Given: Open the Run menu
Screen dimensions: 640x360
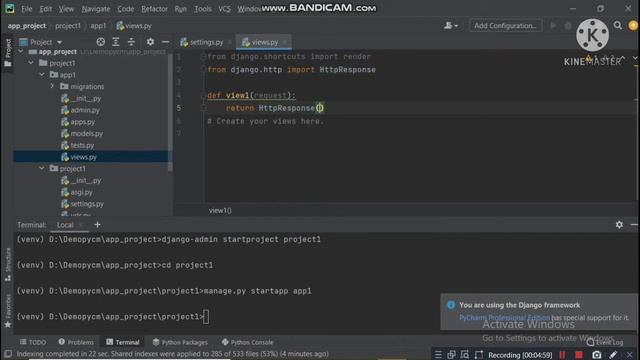Looking at the screenshot, I should coord(180,9).
